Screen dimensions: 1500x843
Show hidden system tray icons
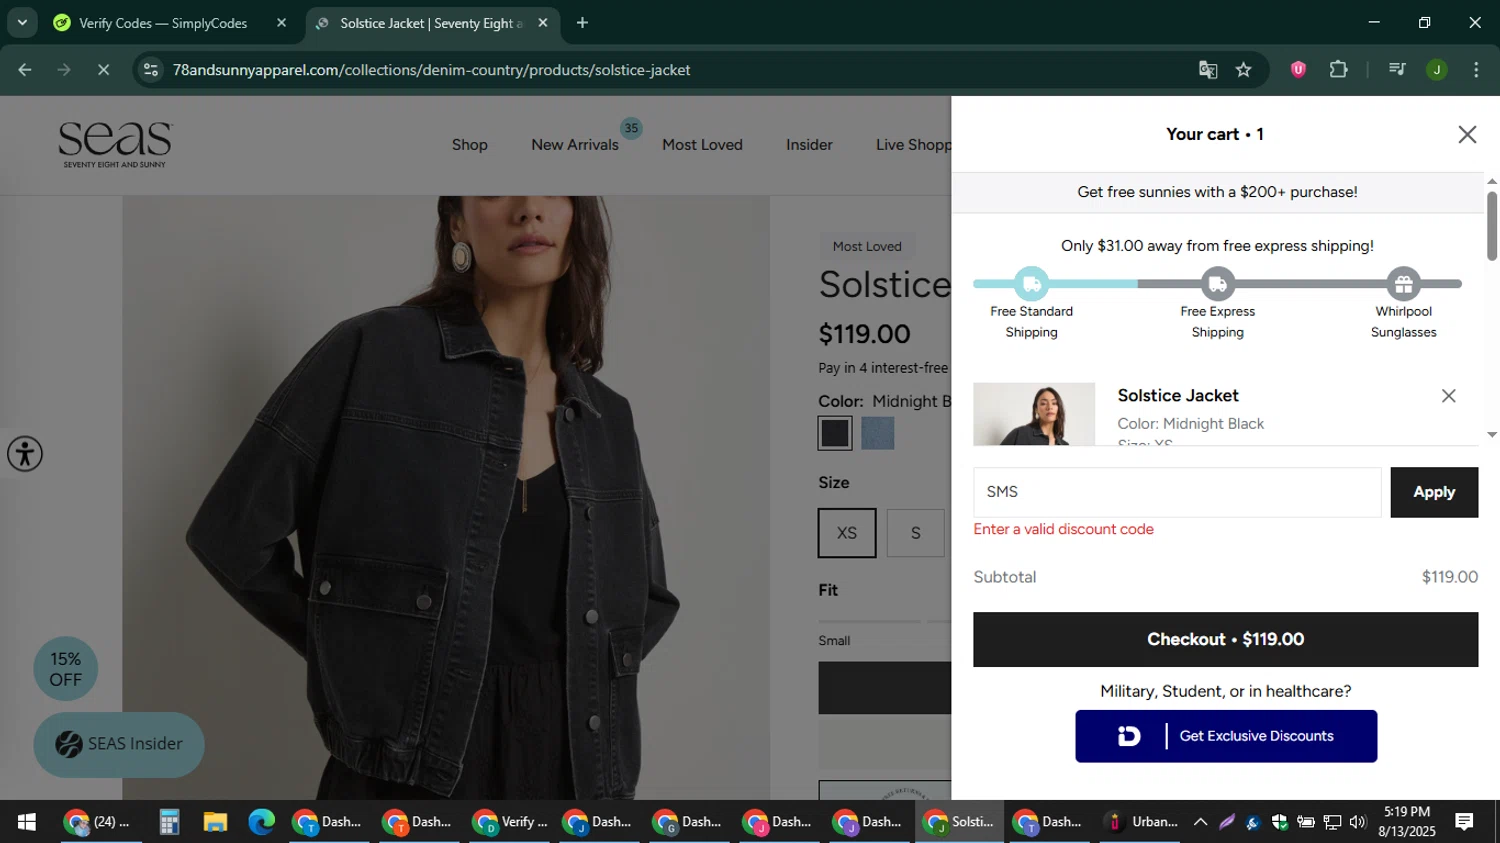[1200, 822]
